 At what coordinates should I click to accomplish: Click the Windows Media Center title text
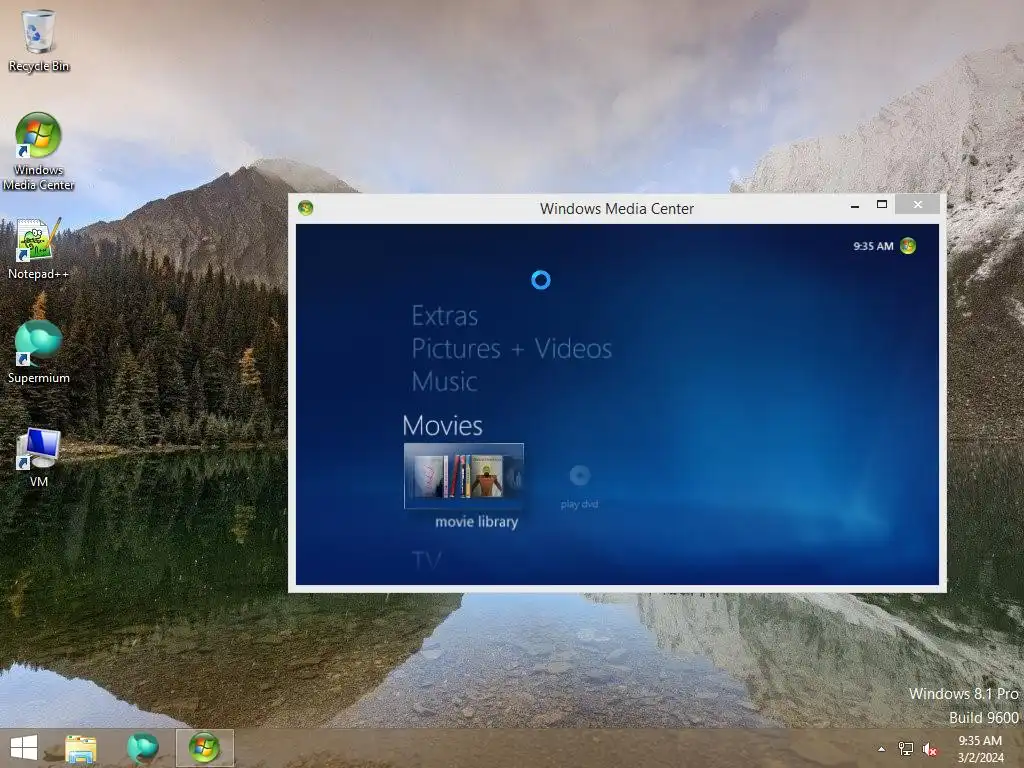[616, 208]
